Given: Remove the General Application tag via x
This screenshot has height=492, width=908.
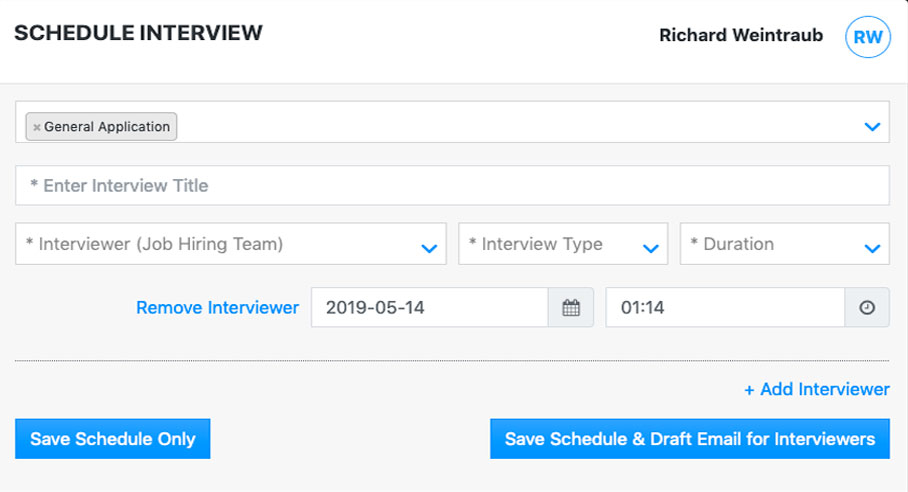Looking at the screenshot, I should [x=37, y=128].
